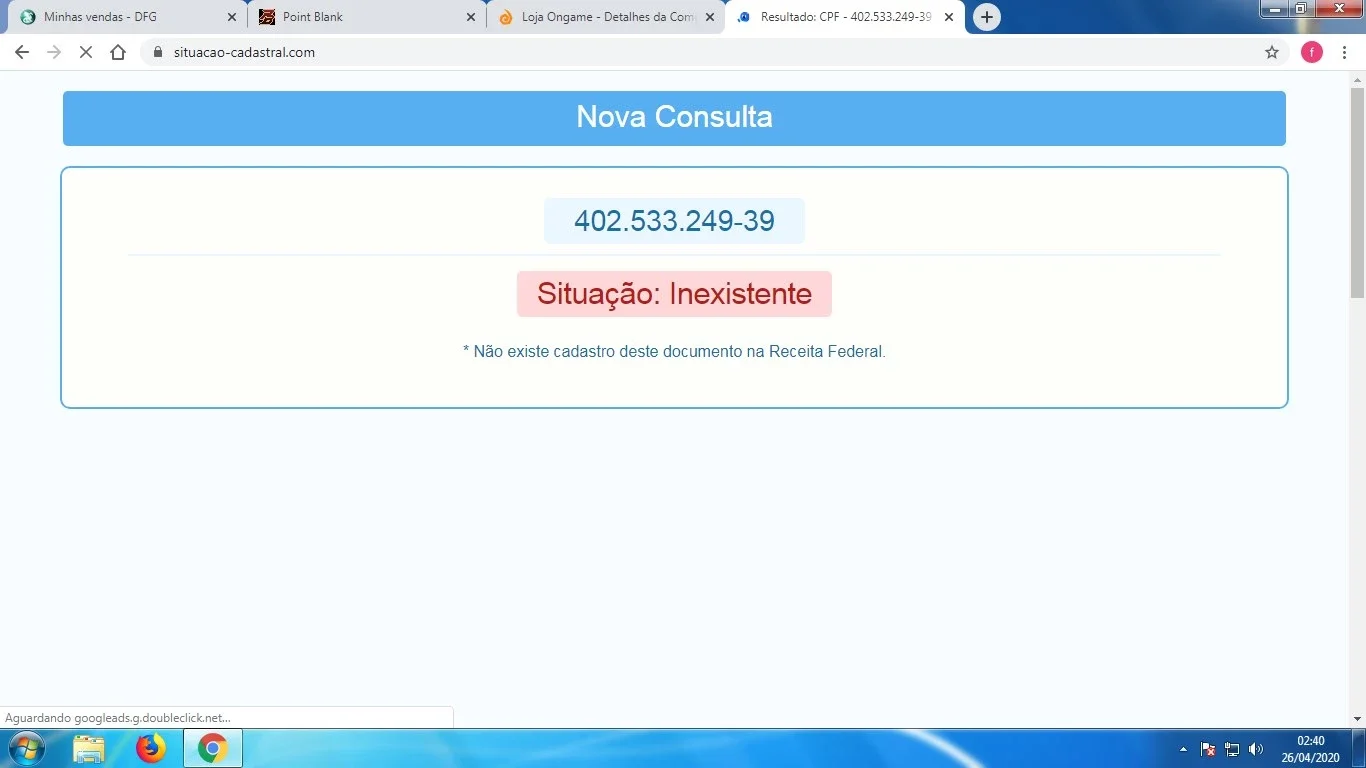The image size is (1366, 768).
Task: Click the Chrome taskbar icon
Action: [x=212, y=748]
